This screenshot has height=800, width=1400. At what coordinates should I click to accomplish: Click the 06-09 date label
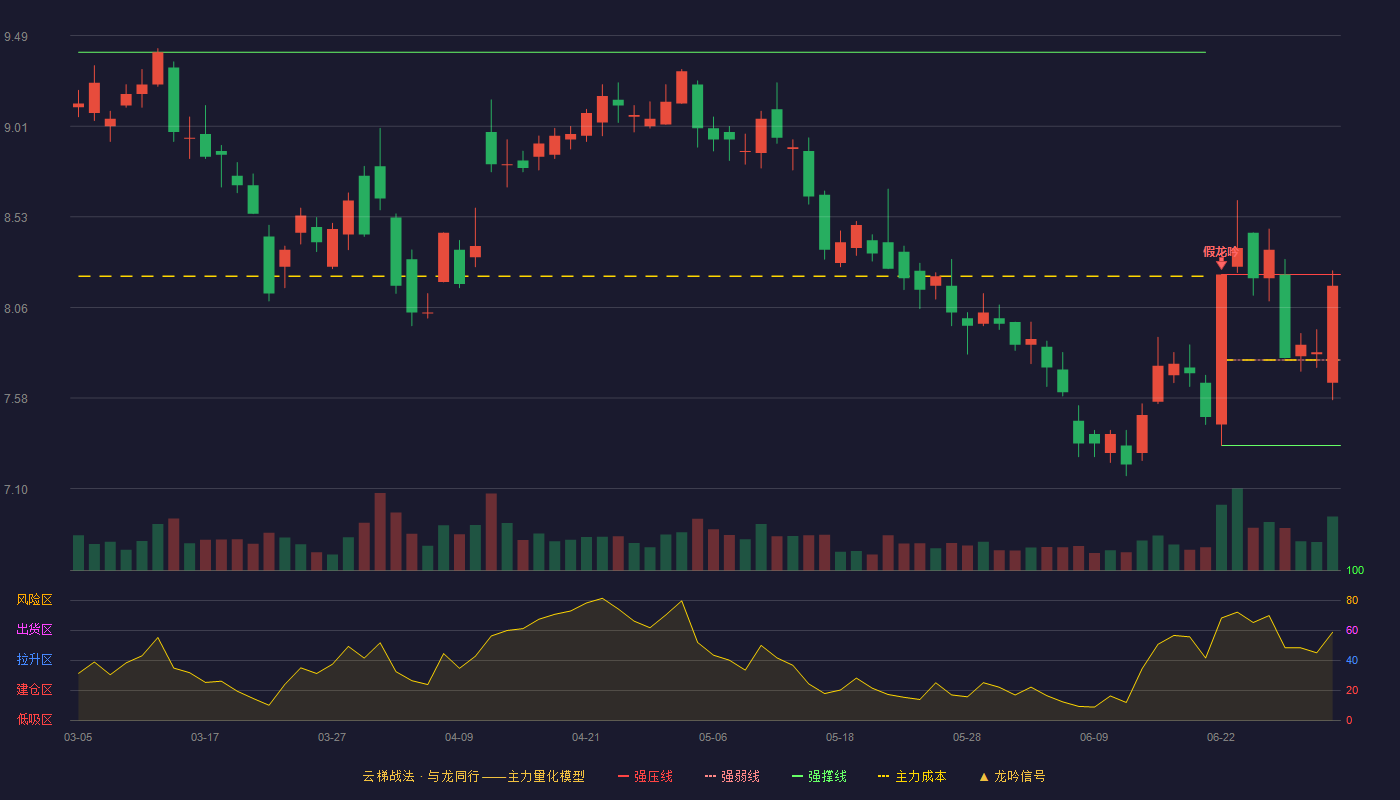pyautogui.click(x=1094, y=737)
